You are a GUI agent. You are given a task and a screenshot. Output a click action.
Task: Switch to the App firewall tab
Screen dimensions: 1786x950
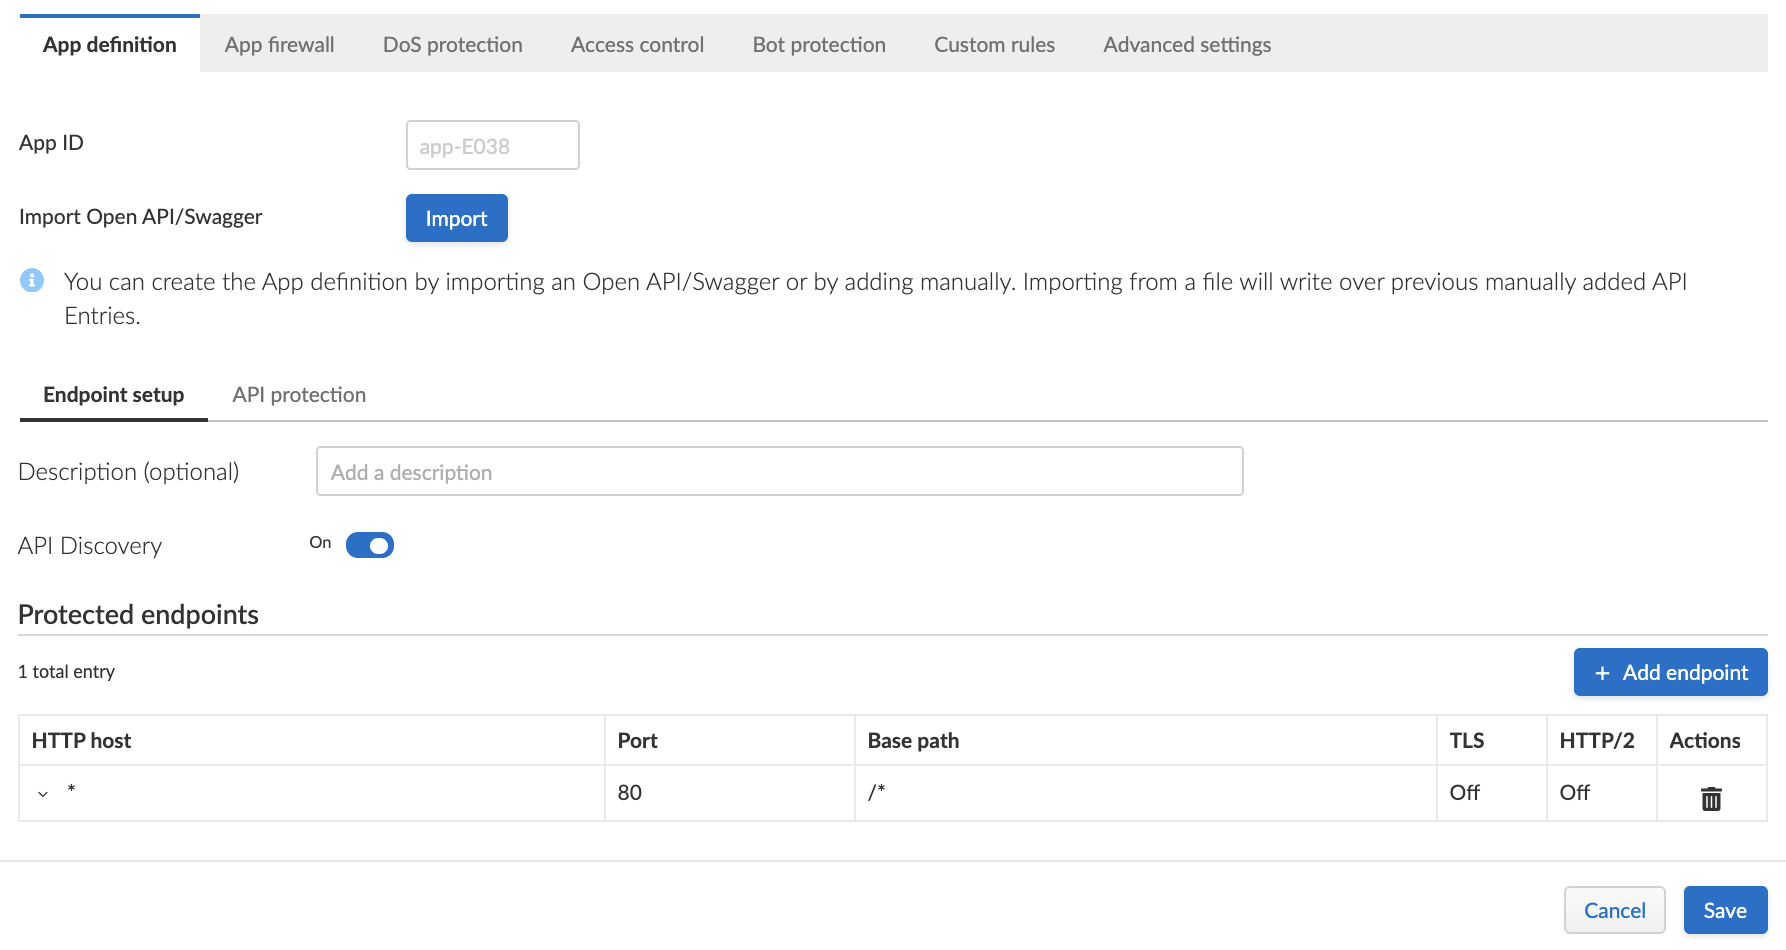coord(280,45)
